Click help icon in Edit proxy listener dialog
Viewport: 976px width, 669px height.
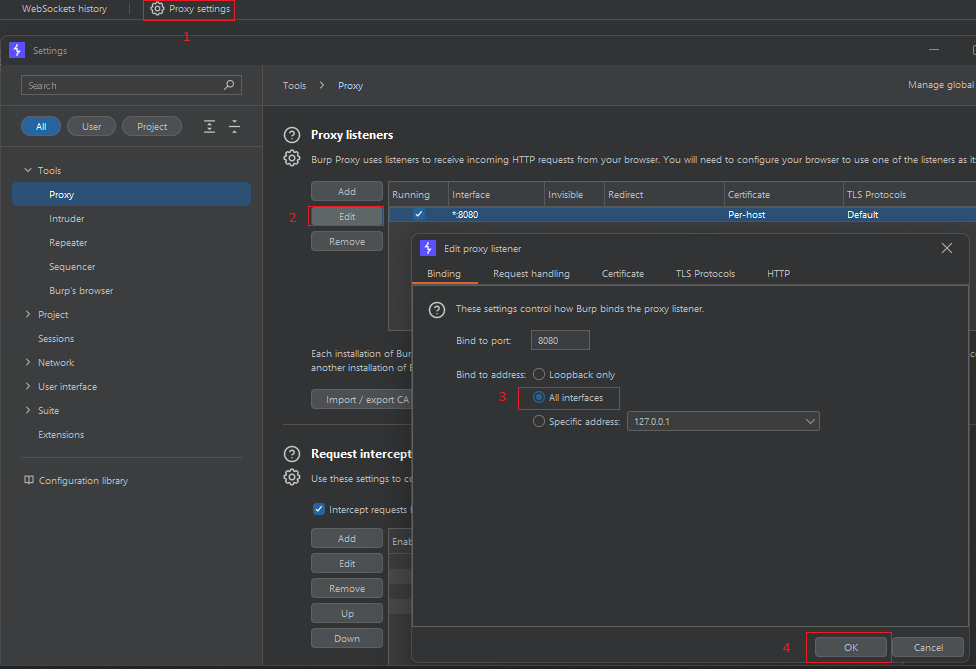pyautogui.click(x=437, y=310)
